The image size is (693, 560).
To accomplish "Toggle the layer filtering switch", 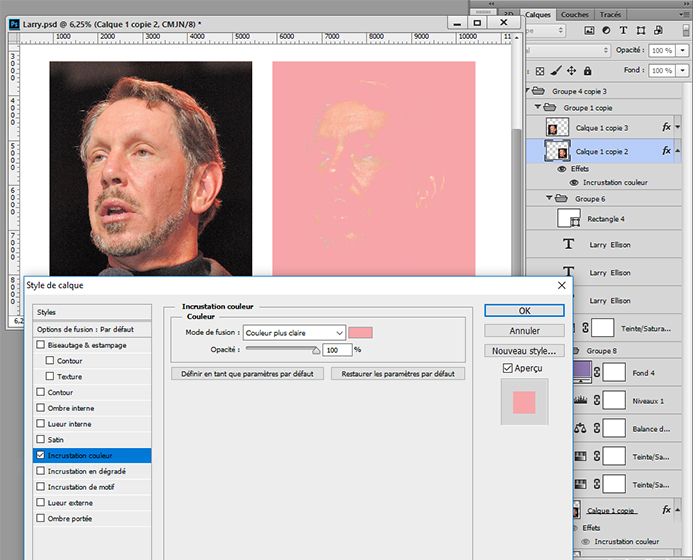I will click(686, 30).
